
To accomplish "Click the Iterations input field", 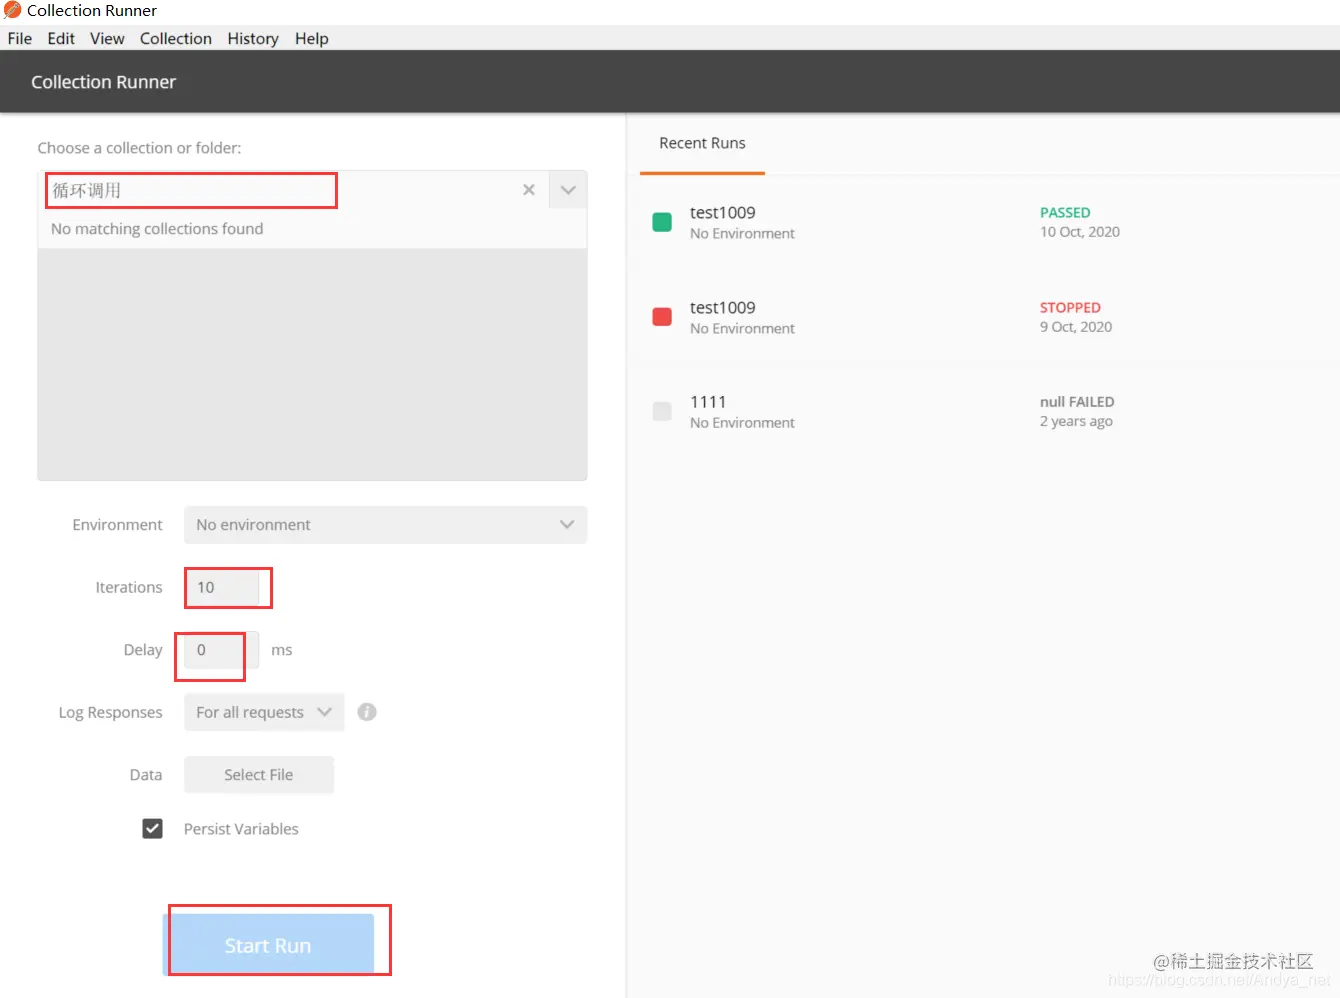I will pos(222,588).
